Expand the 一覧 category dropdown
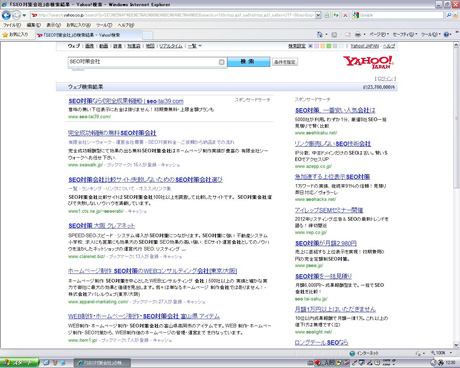The width and height of the screenshot is (460, 368). (194, 46)
